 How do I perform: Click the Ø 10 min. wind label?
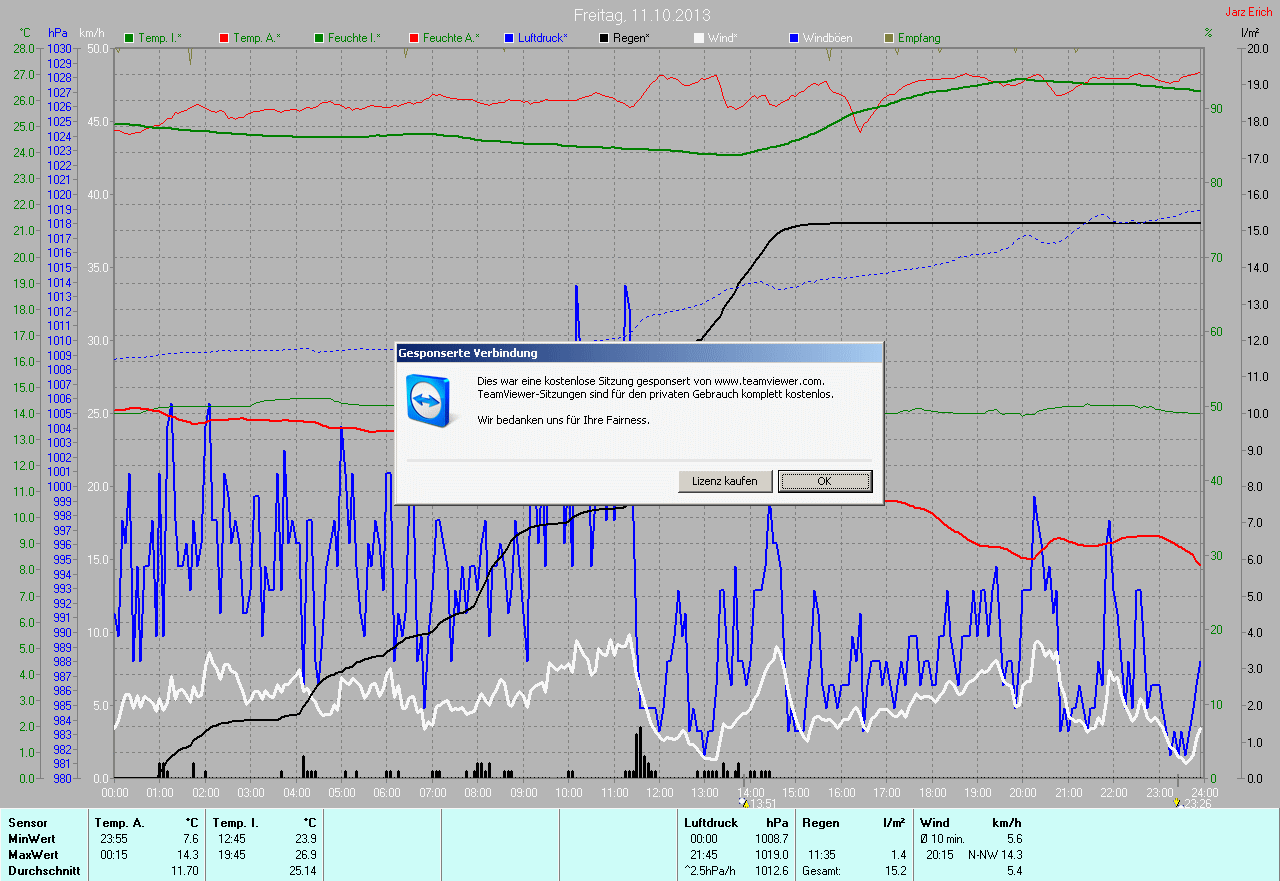pos(942,839)
